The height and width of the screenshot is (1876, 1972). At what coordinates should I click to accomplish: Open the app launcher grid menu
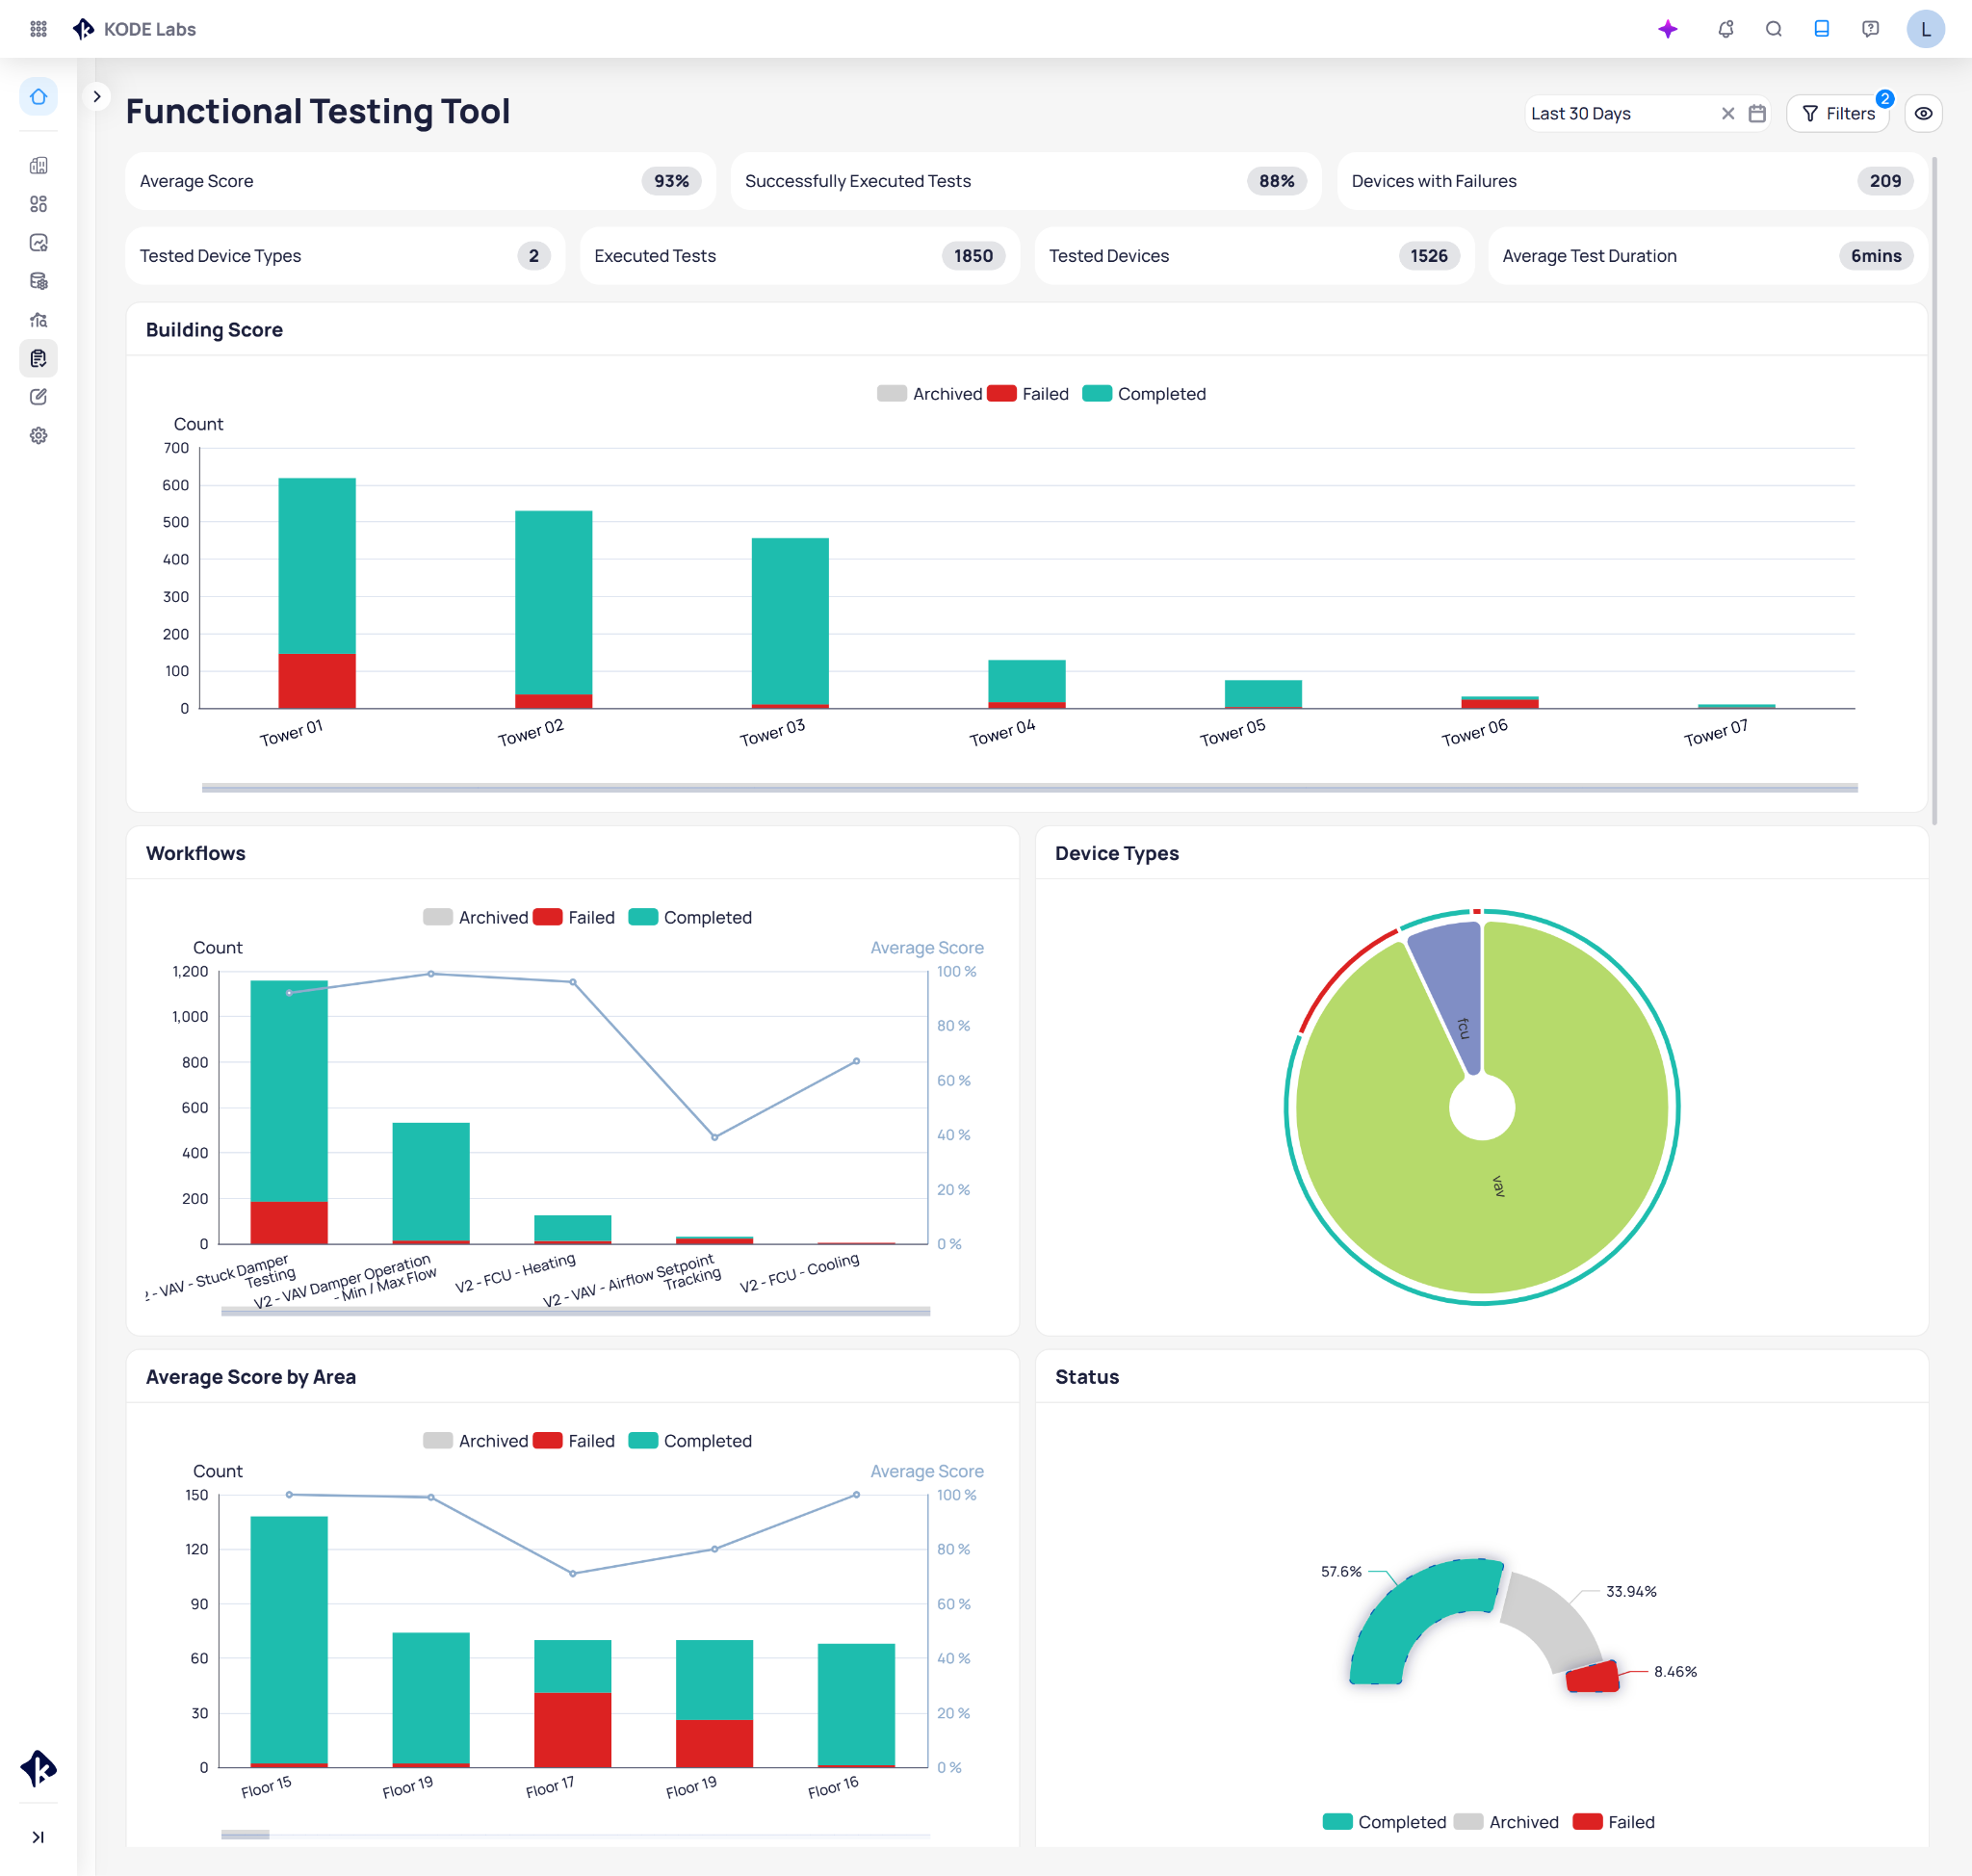pos(39,28)
